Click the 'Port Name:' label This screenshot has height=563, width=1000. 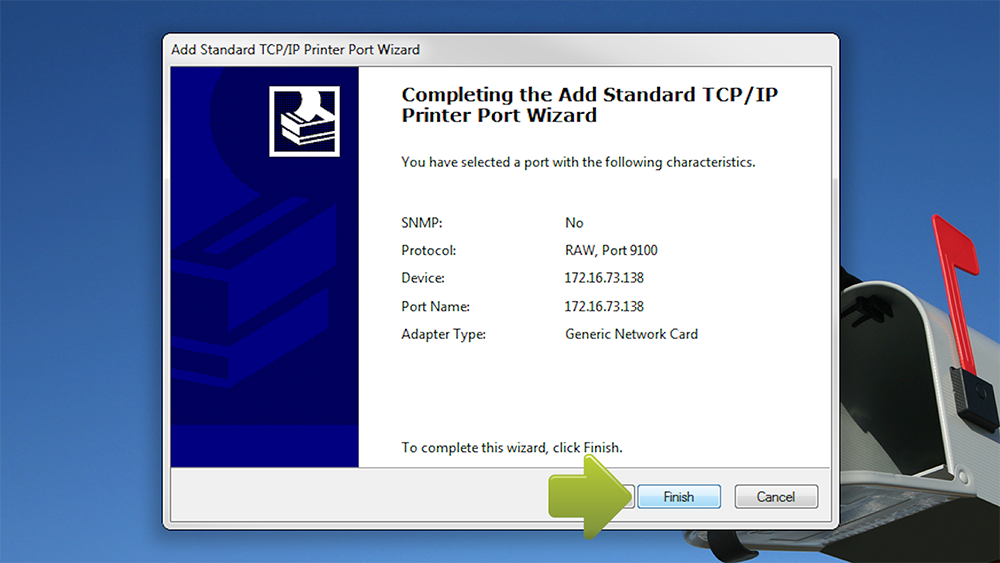point(436,307)
